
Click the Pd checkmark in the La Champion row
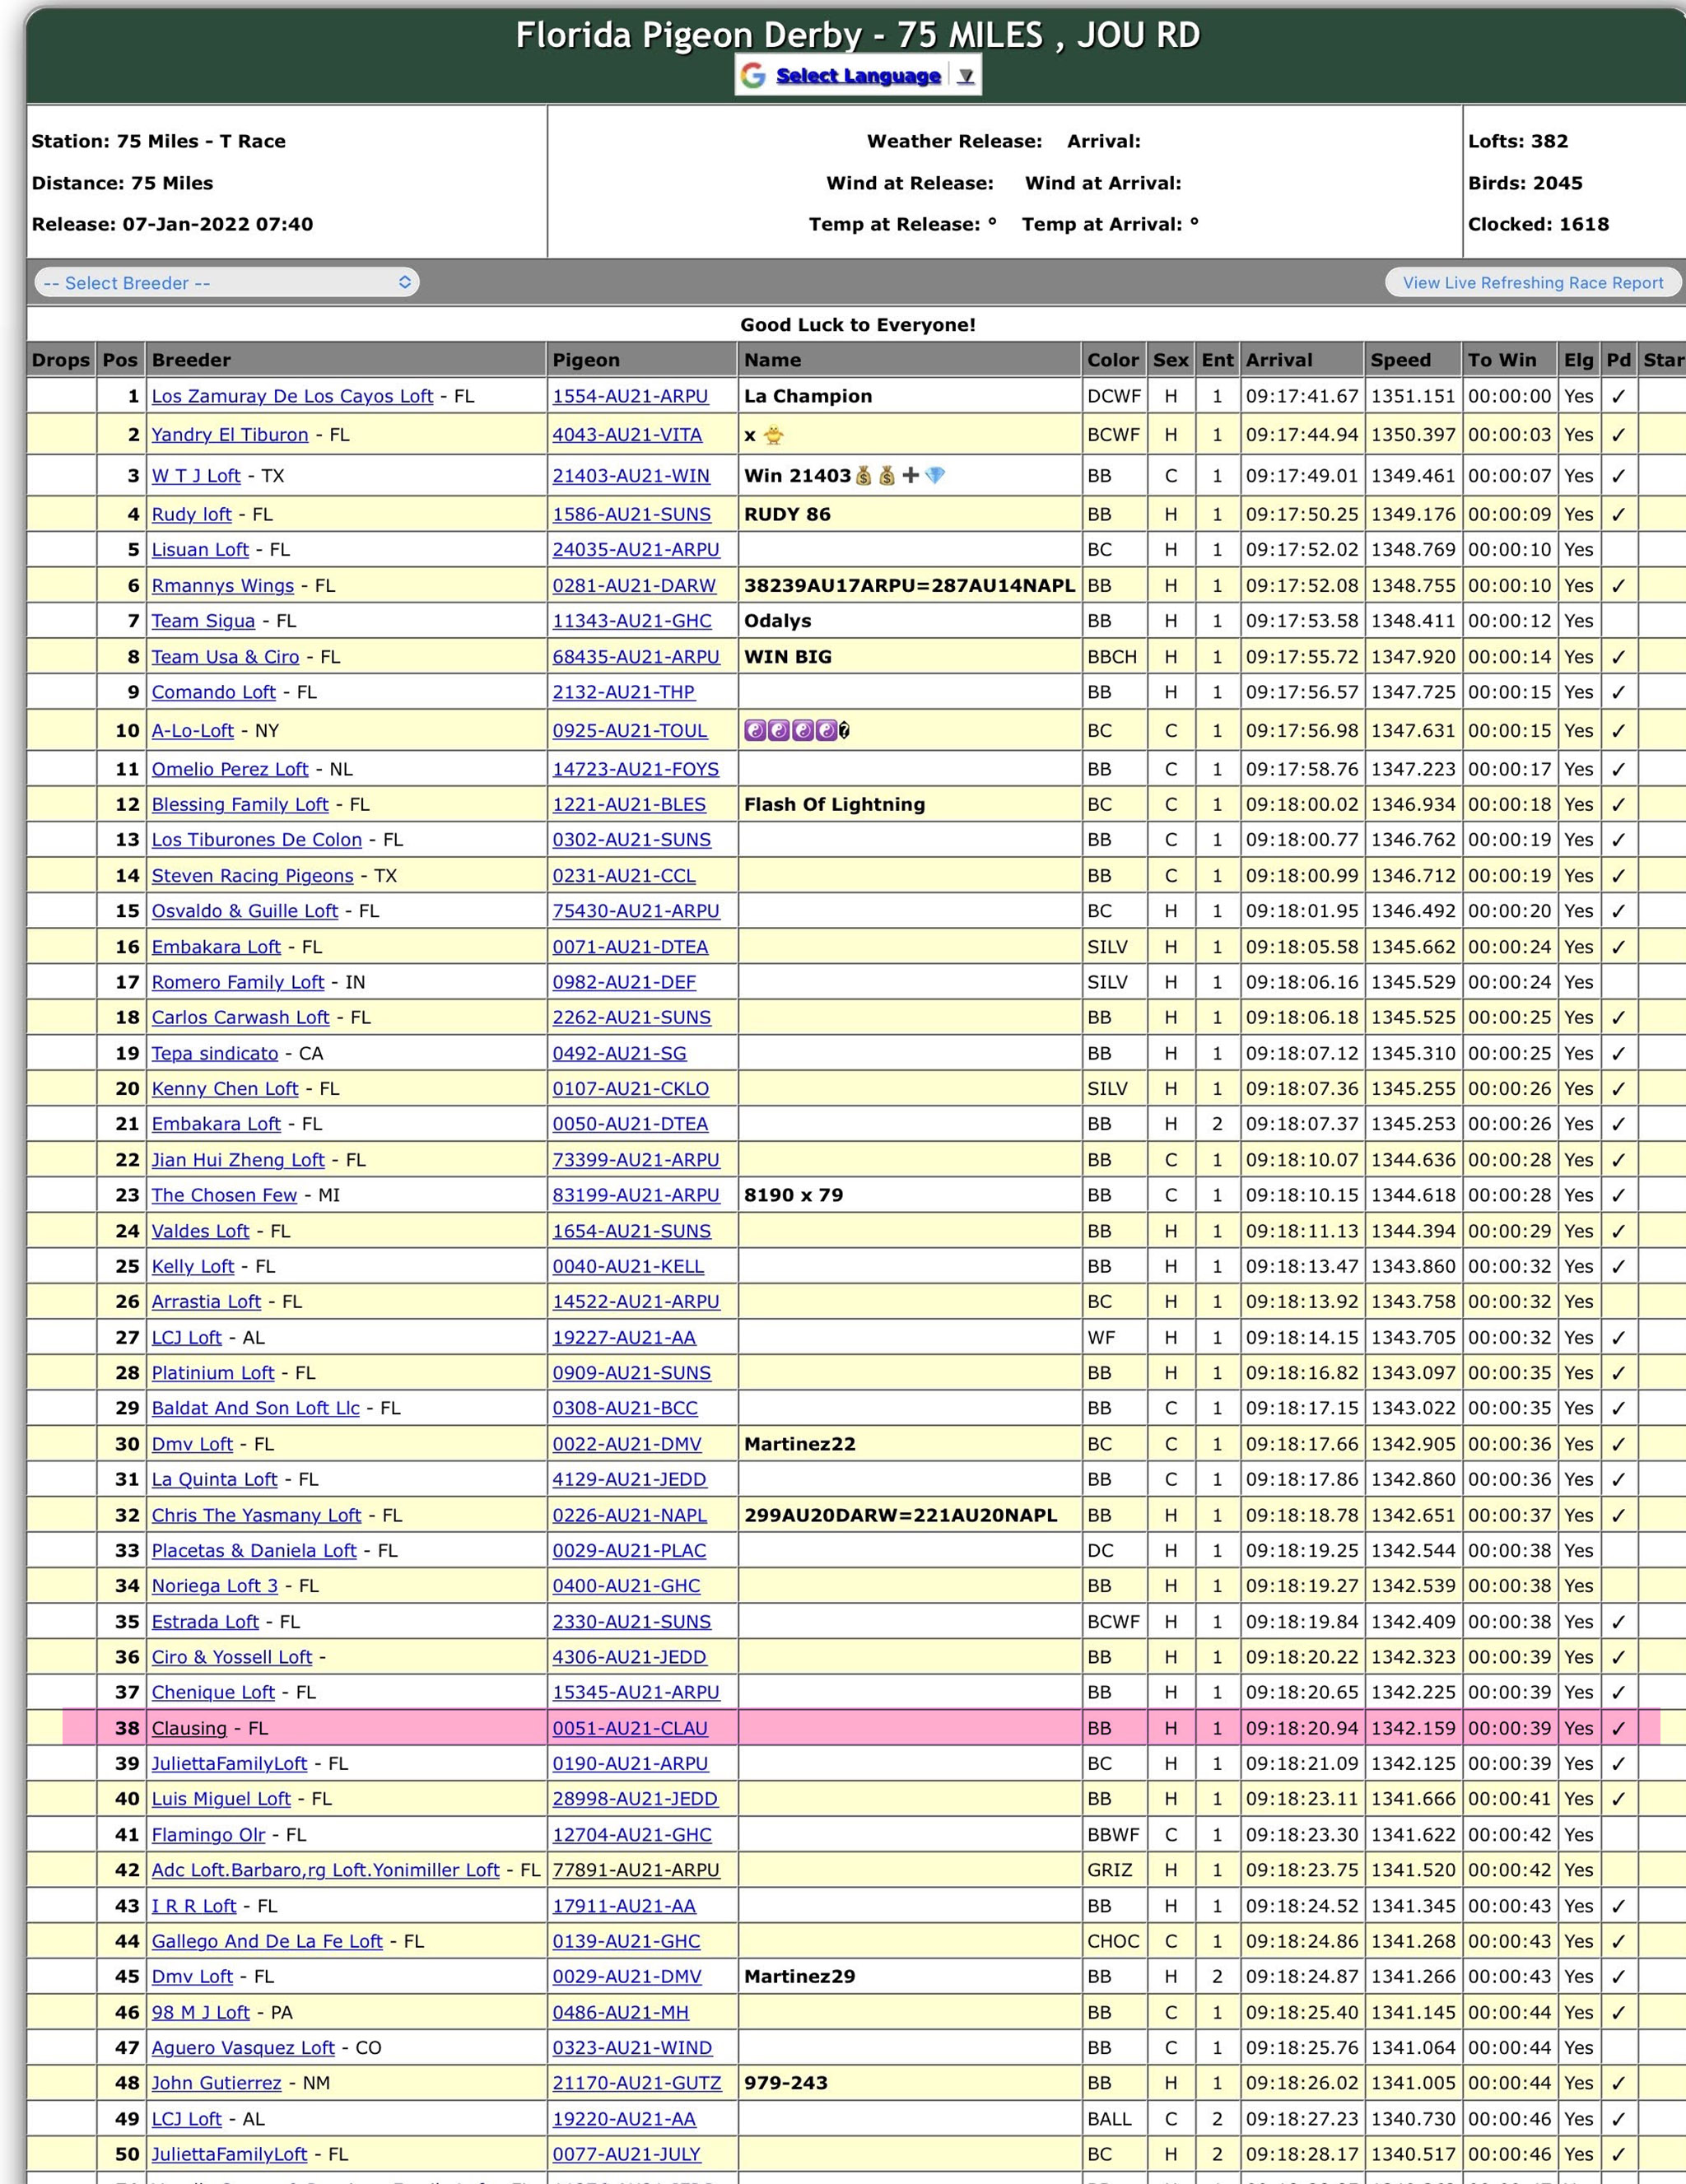point(1618,397)
